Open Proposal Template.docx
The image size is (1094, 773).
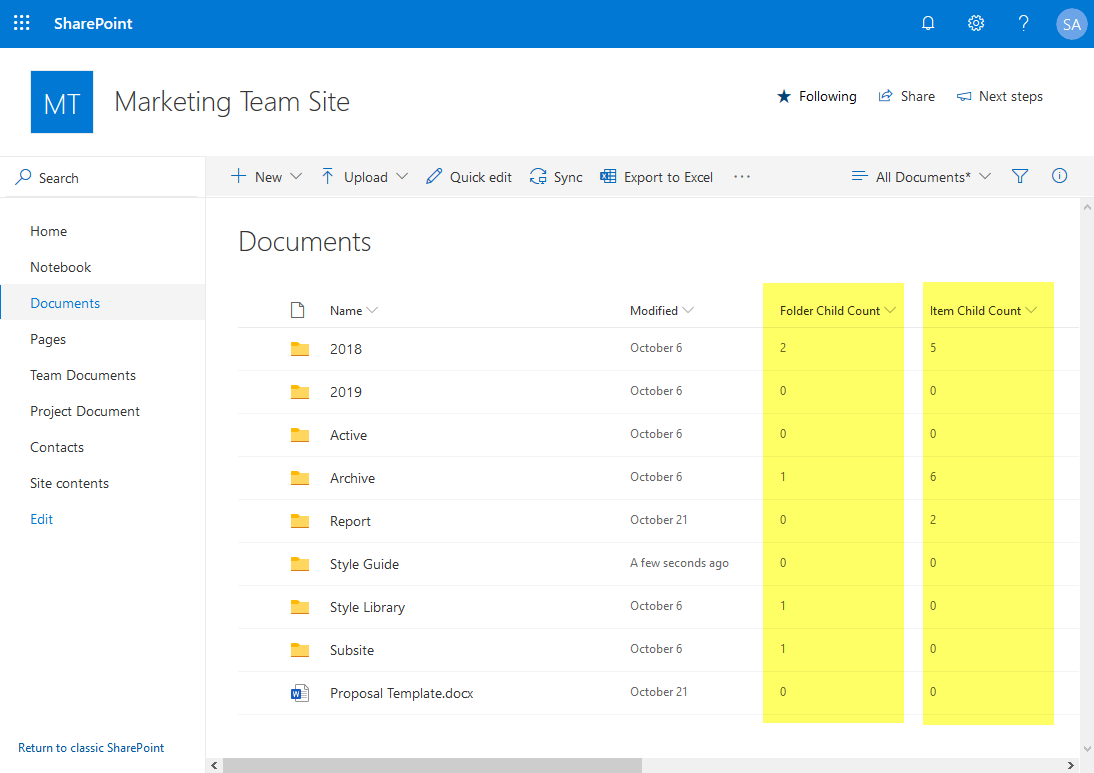pyautogui.click(x=401, y=692)
